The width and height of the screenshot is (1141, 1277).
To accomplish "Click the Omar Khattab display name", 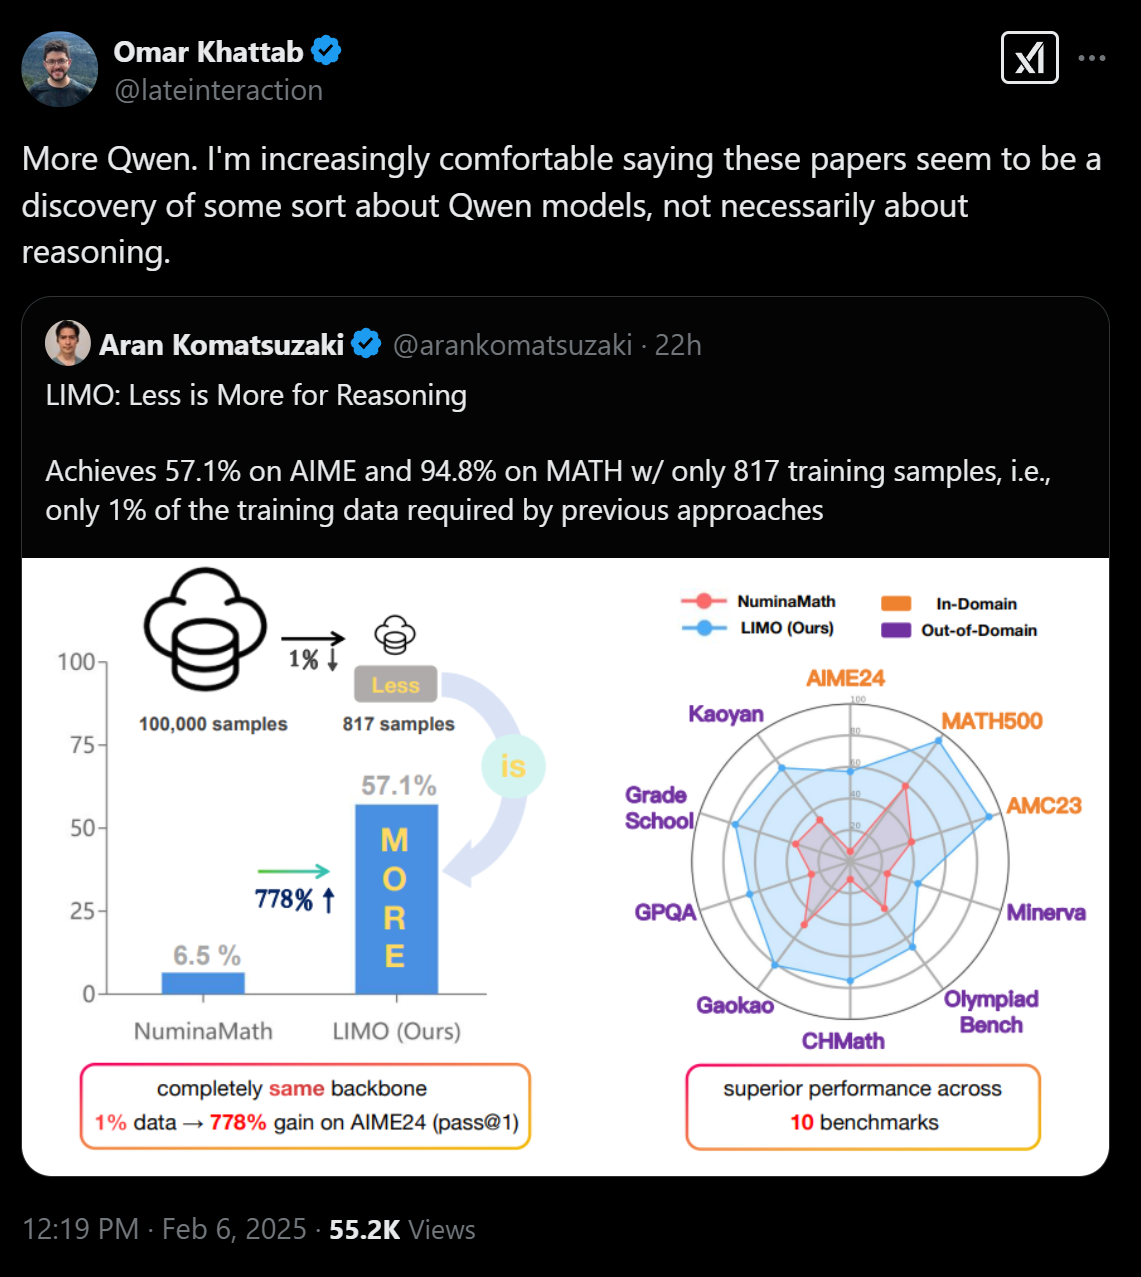I will [x=208, y=51].
